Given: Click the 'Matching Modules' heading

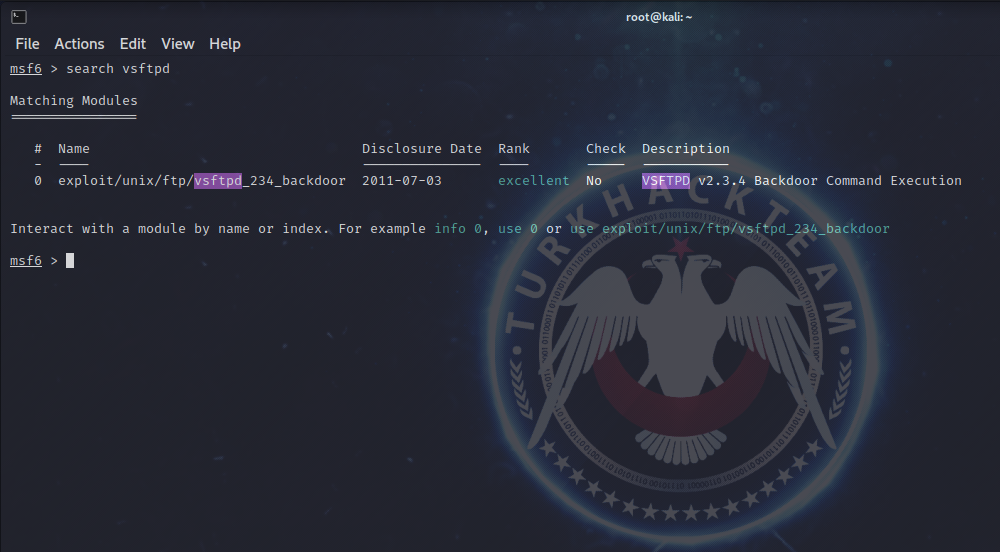Looking at the screenshot, I should pos(73,101).
